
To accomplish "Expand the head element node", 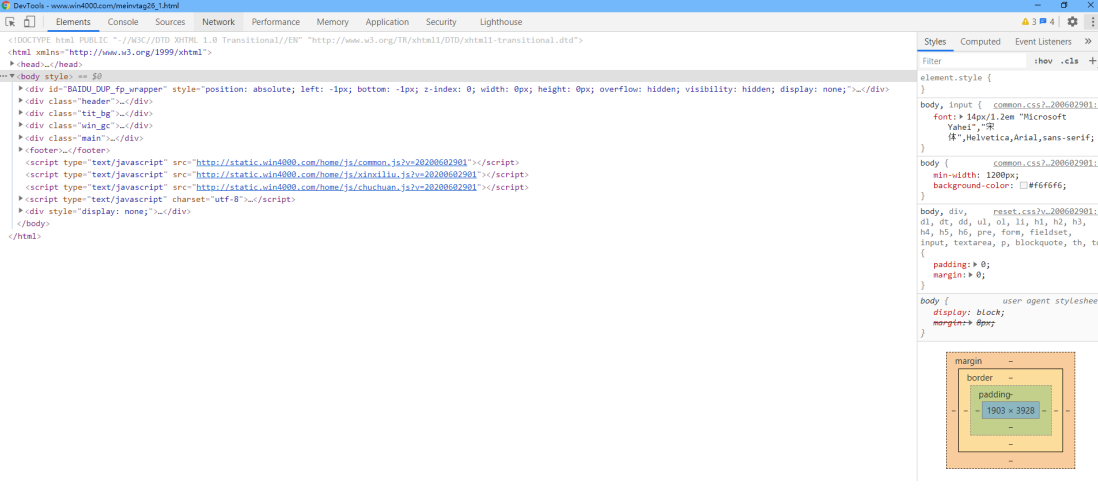I will [x=13, y=64].
